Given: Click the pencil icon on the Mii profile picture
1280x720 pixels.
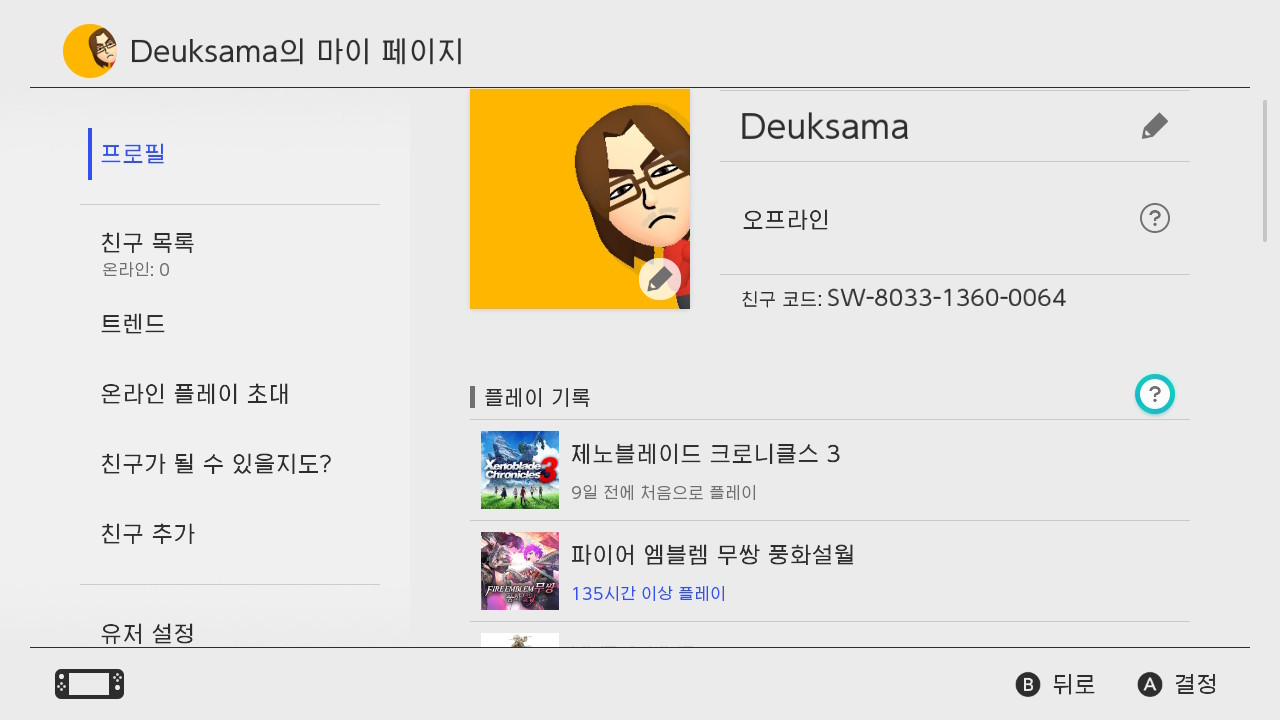Looking at the screenshot, I should (x=660, y=279).
